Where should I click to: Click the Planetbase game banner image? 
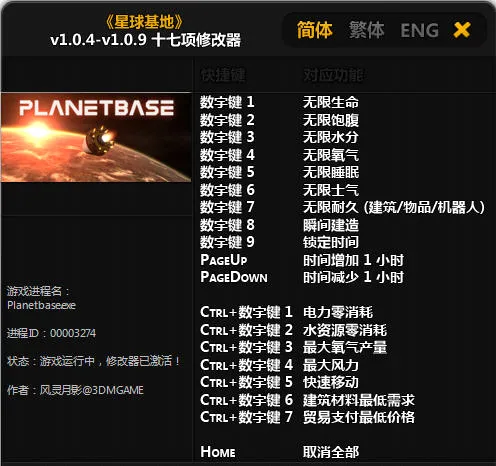tap(96, 137)
